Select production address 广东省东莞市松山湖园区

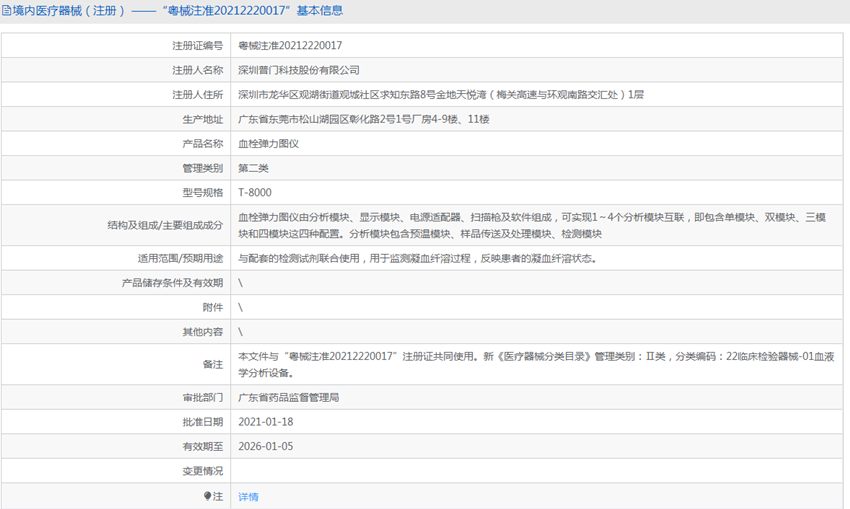(x=364, y=119)
